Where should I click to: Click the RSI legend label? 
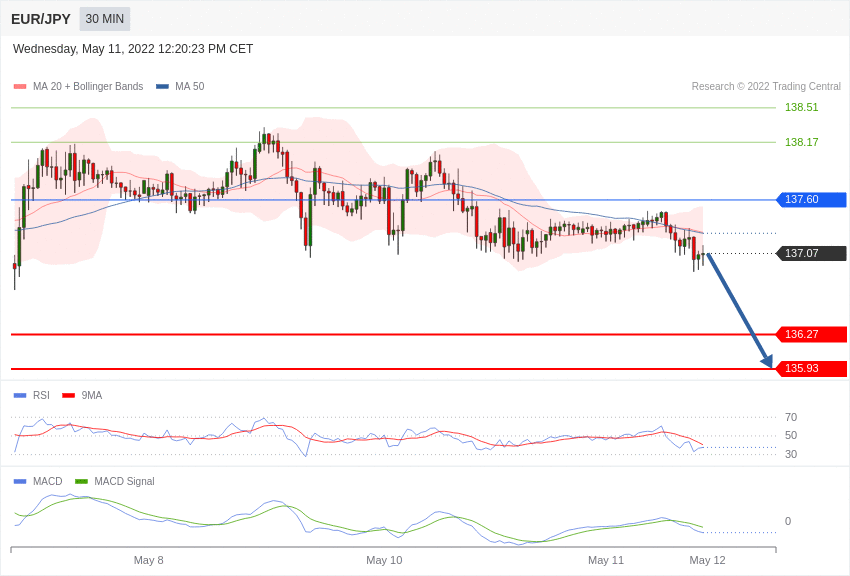41,396
